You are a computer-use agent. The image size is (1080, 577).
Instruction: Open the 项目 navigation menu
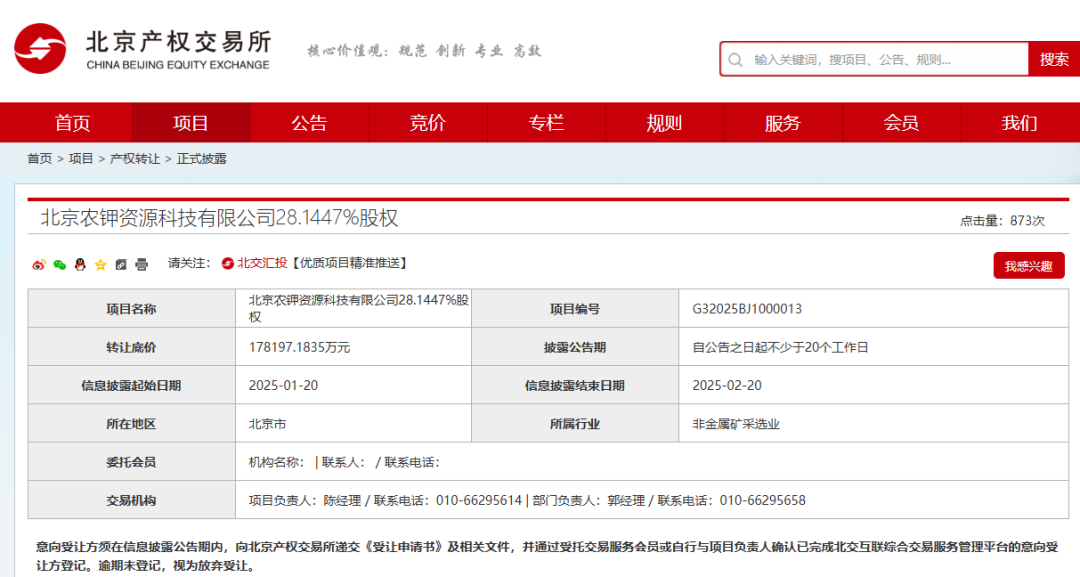point(191,123)
